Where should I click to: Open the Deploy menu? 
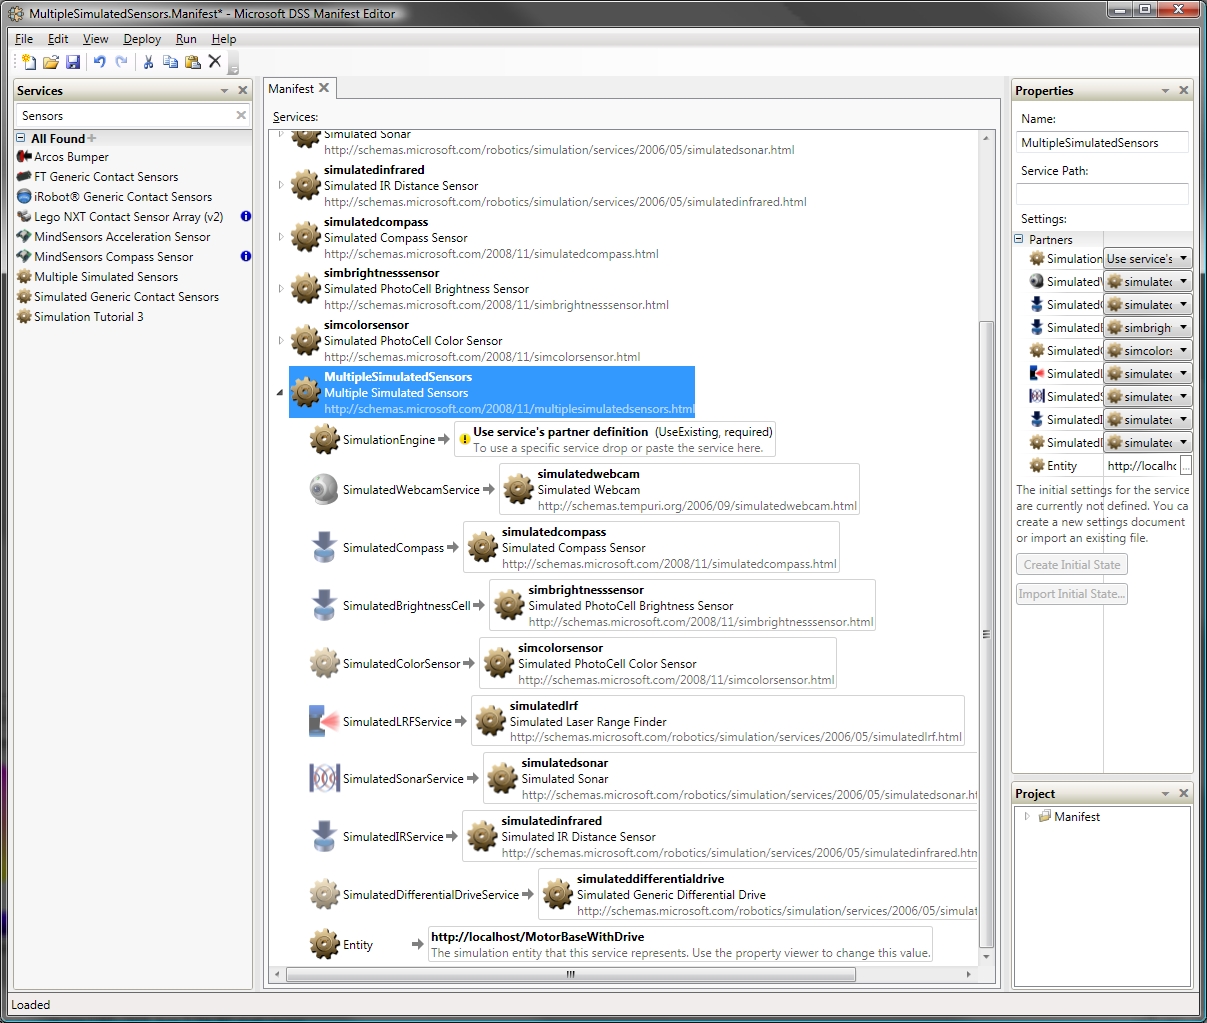[142, 39]
